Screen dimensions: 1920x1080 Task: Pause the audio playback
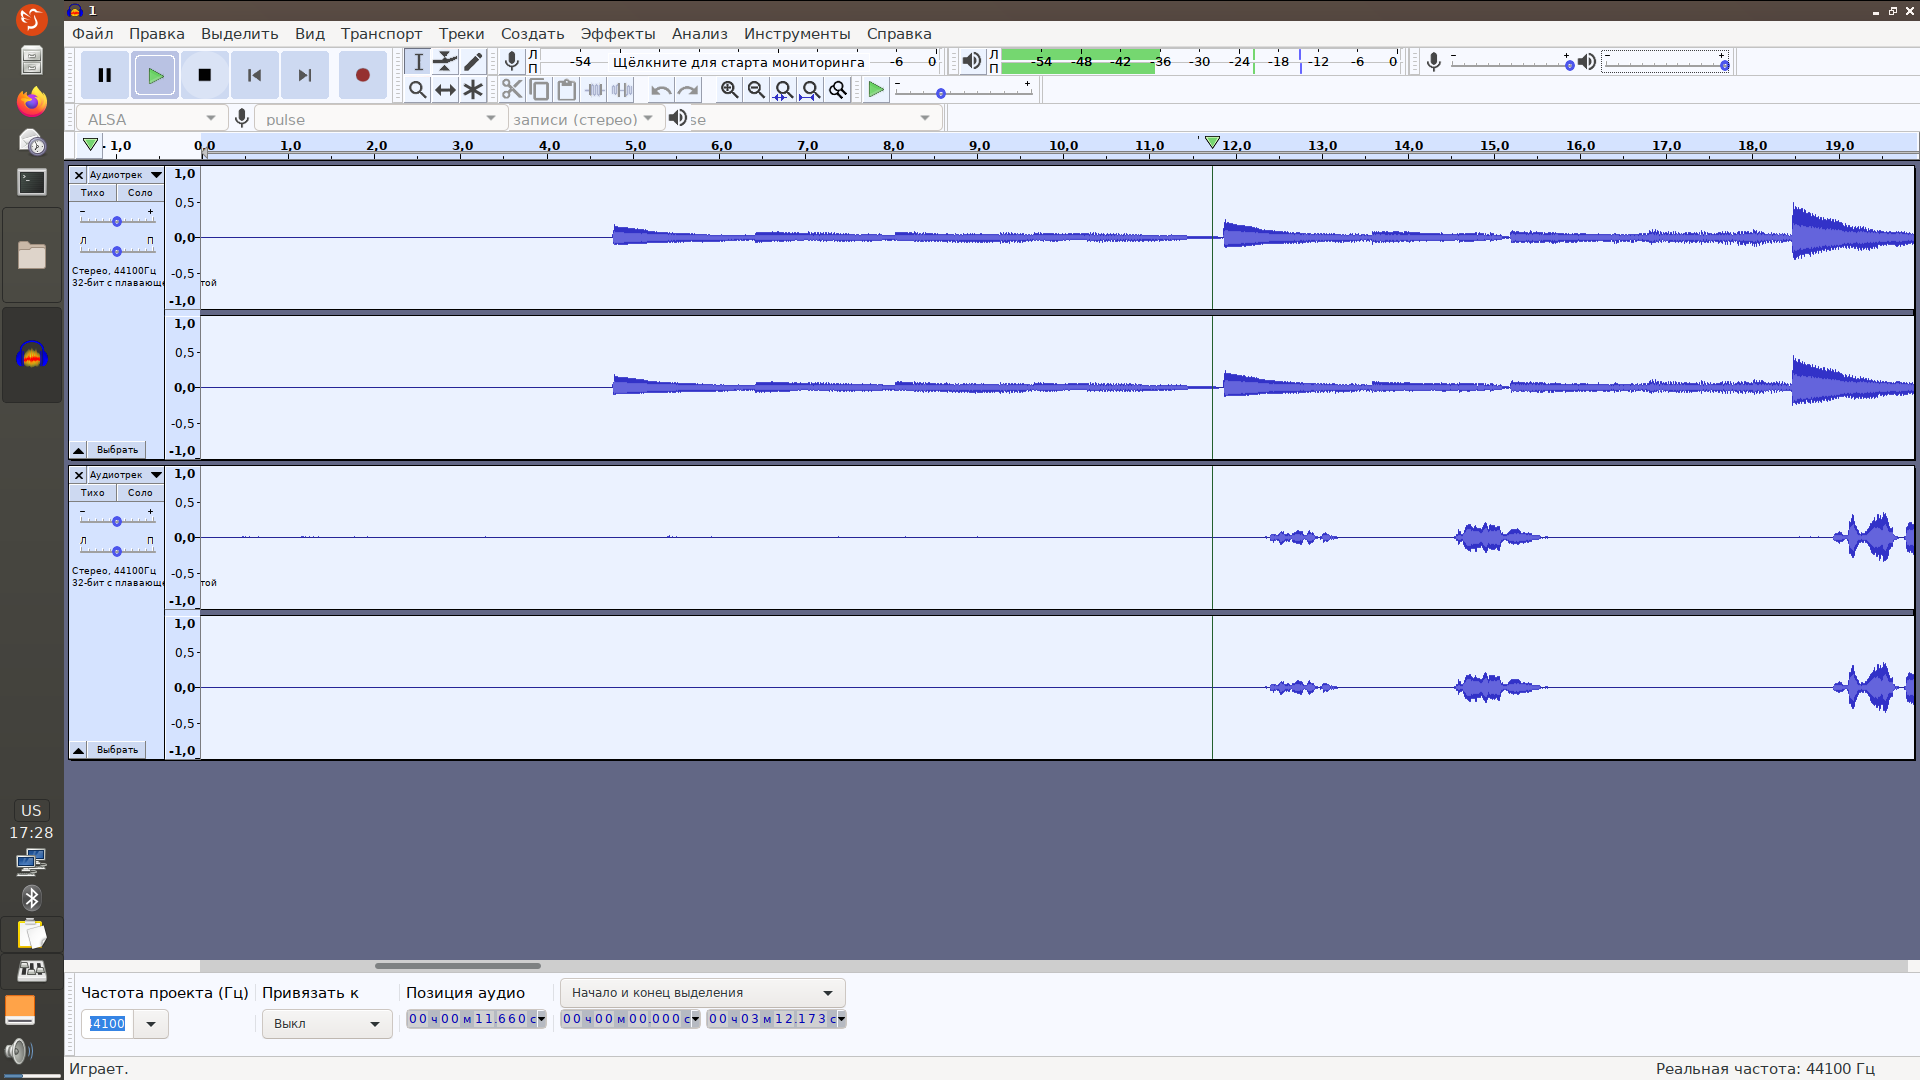coord(104,75)
